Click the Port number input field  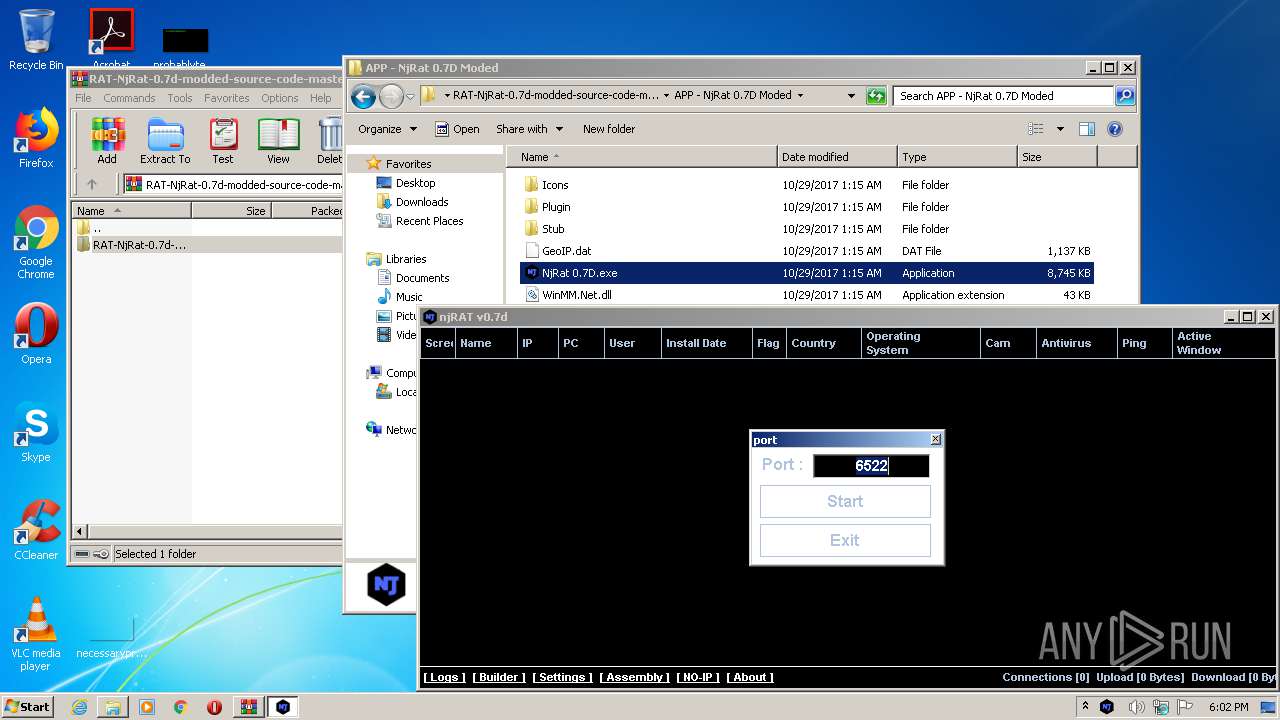[x=871, y=466]
